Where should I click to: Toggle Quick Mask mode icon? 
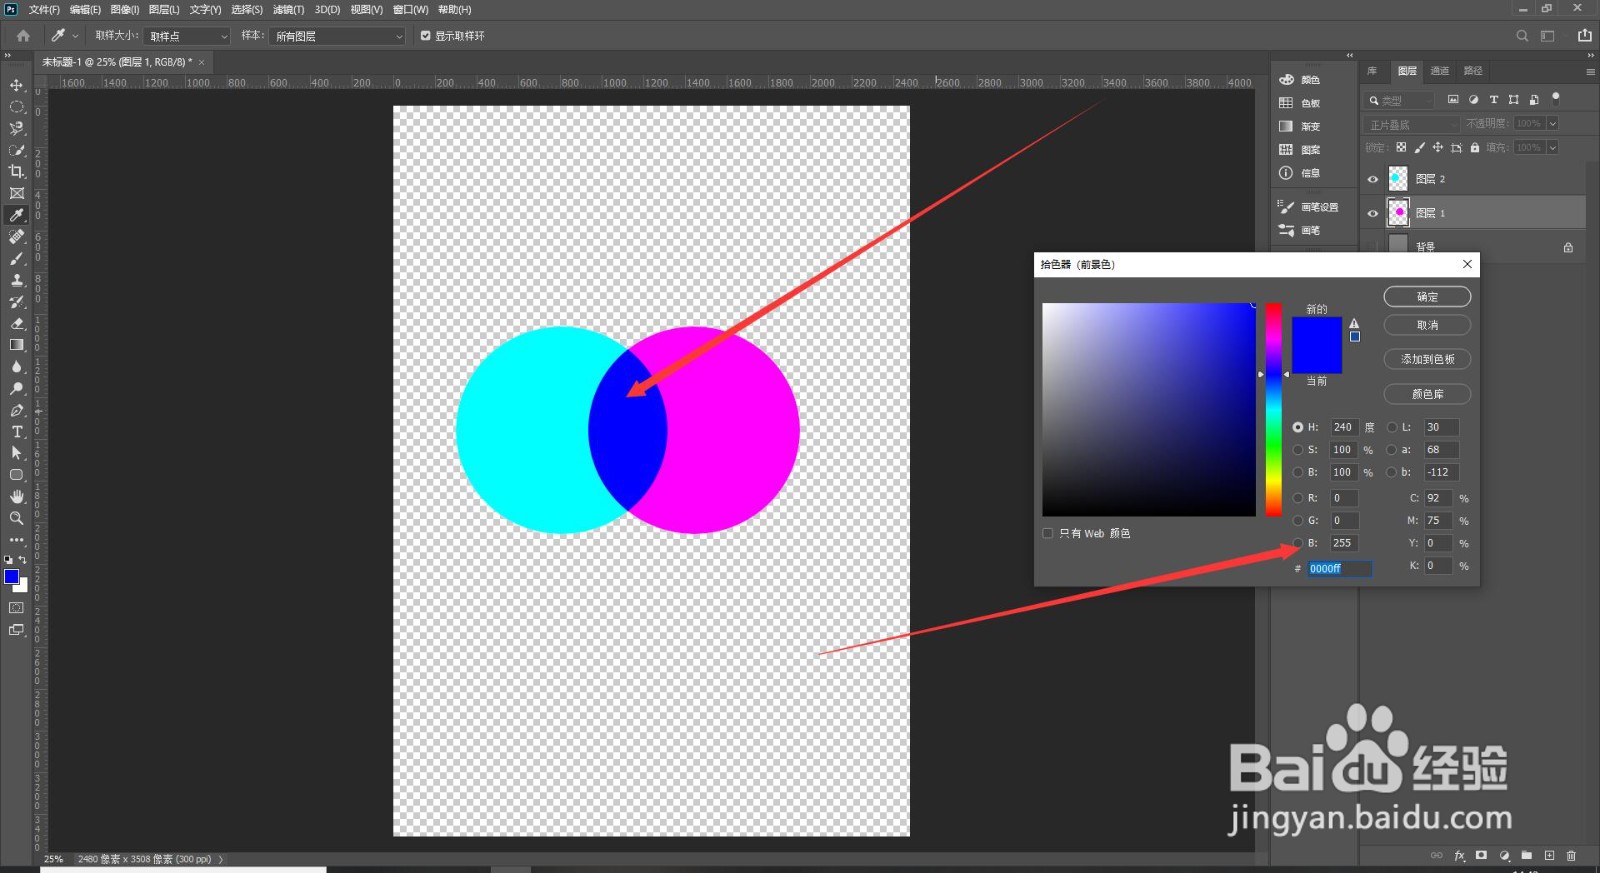pyautogui.click(x=16, y=608)
